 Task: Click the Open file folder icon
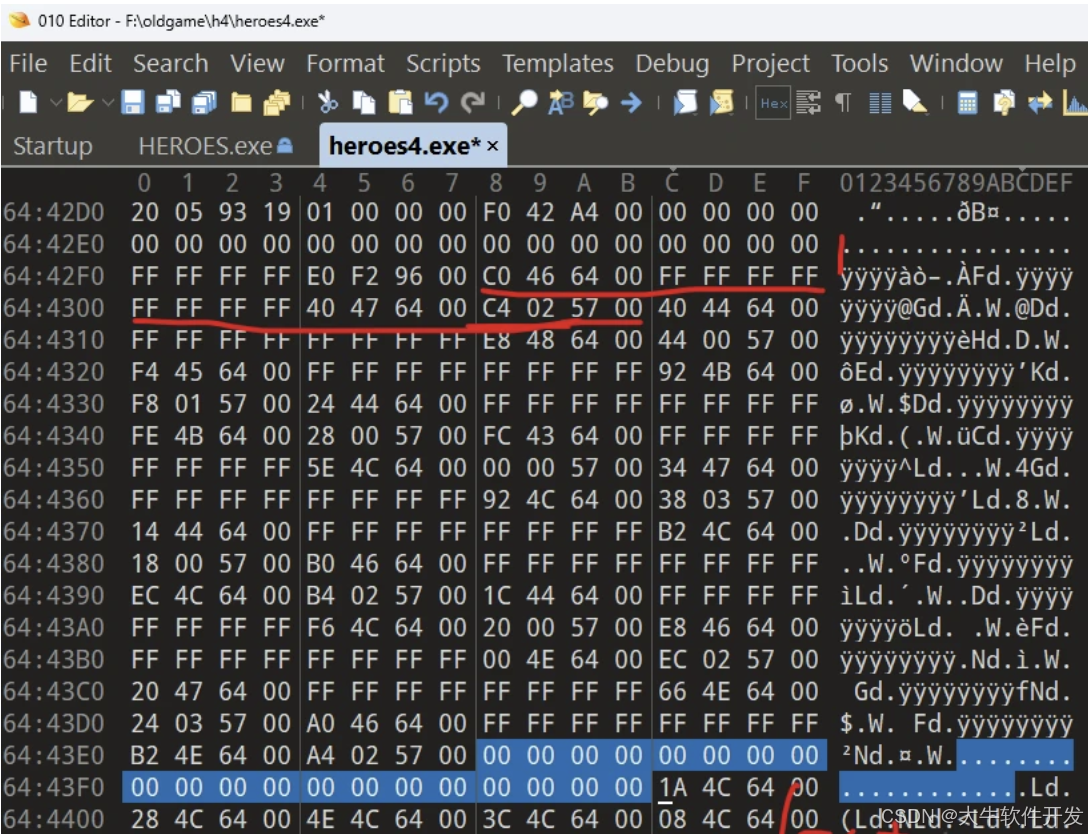tap(80, 103)
